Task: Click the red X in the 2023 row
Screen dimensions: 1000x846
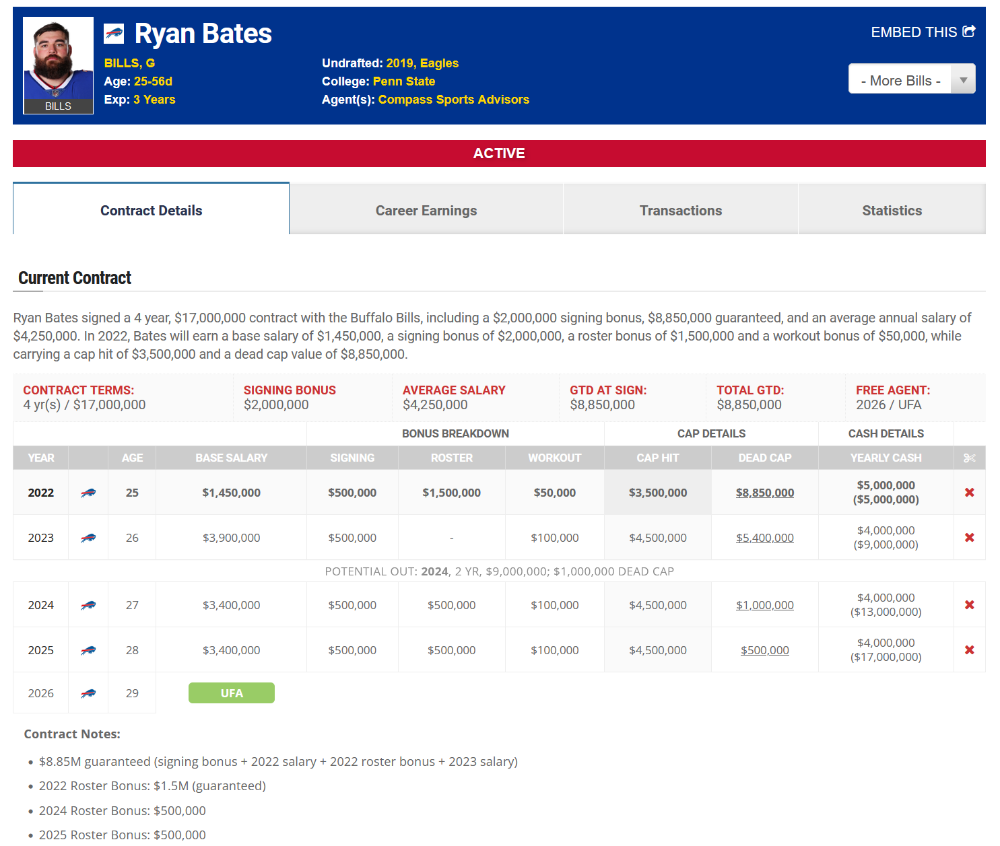Action: point(969,537)
